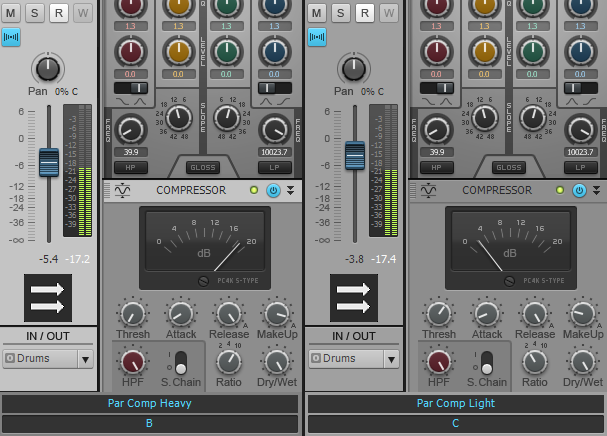The image size is (607, 436).
Task: Click HP slope knob on Par Comp Heavy
Action: click(179, 118)
